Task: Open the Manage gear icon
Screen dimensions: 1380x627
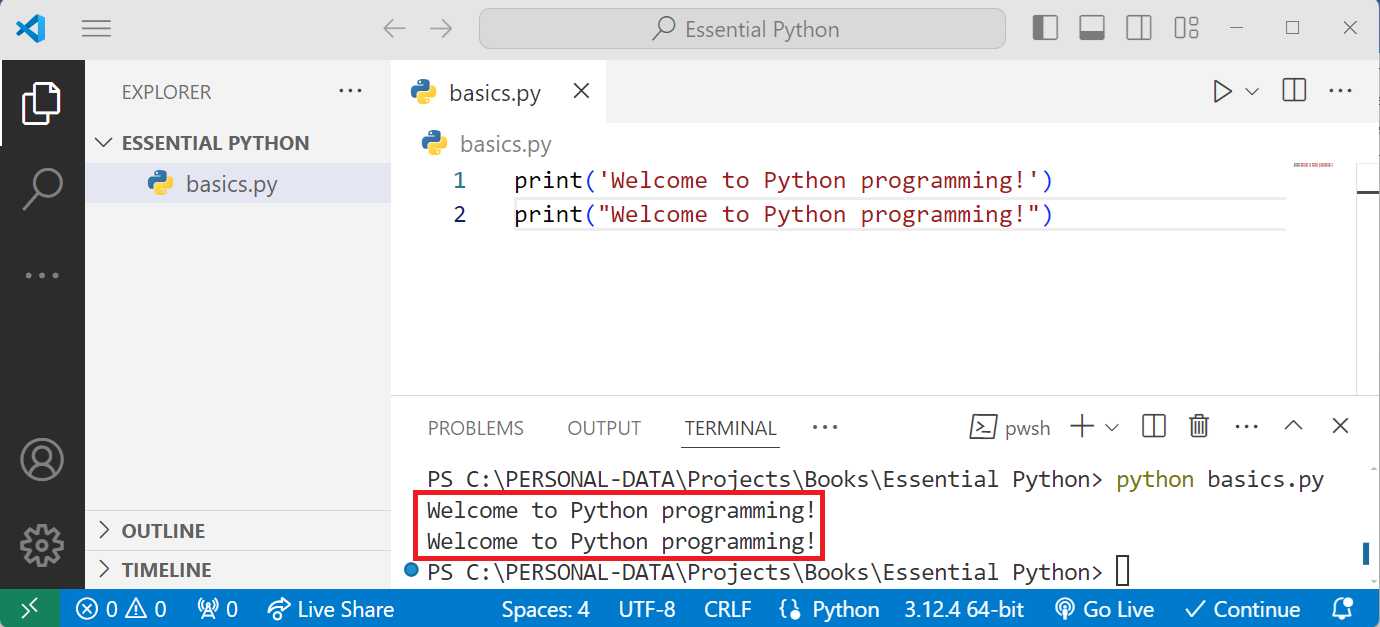Action: (x=41, y=545)
